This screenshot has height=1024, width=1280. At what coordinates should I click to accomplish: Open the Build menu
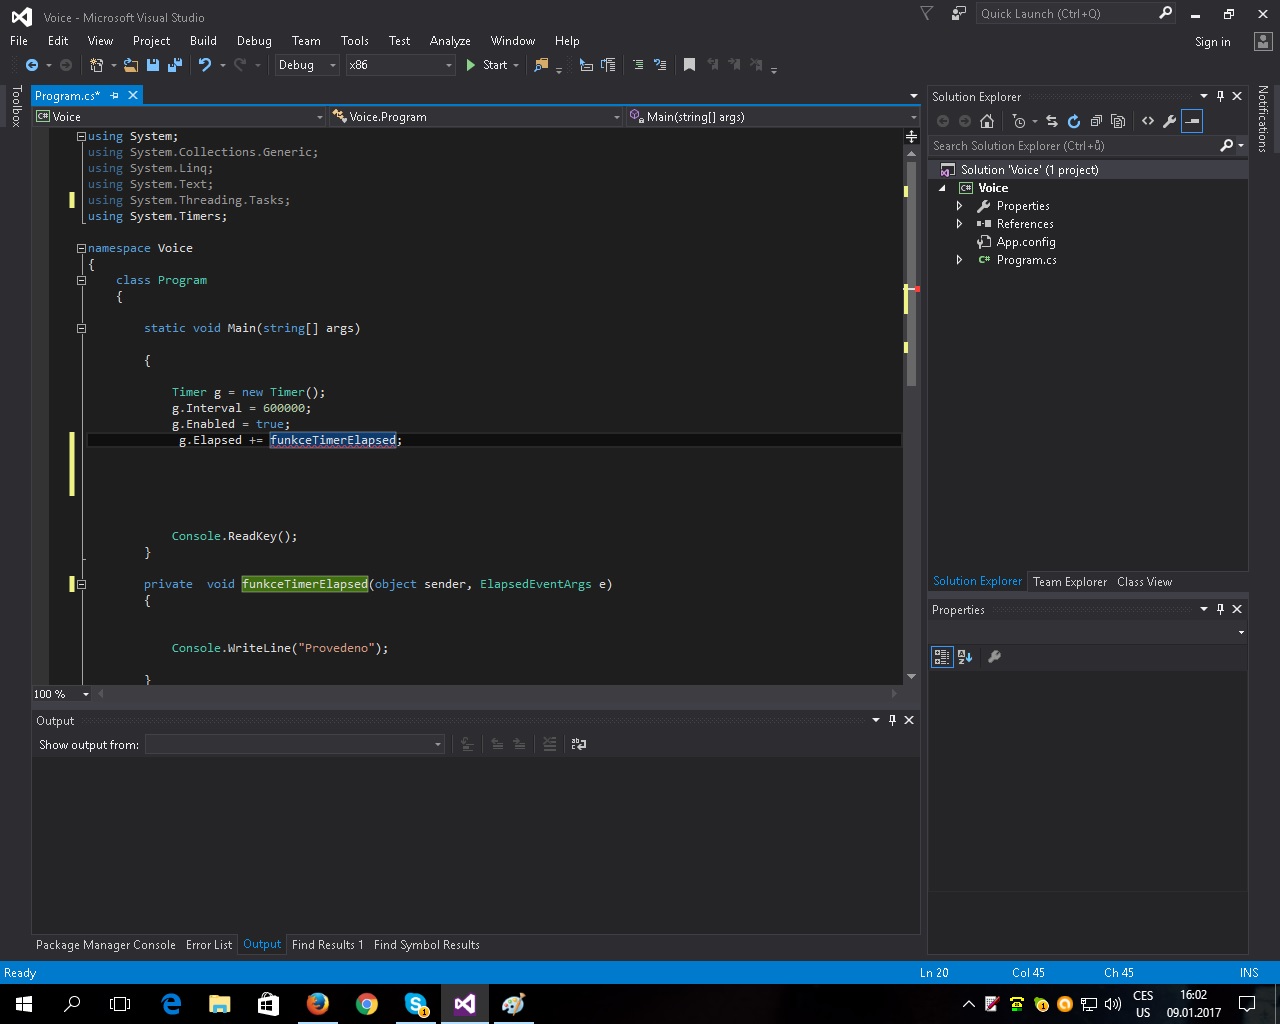point(203,41)
